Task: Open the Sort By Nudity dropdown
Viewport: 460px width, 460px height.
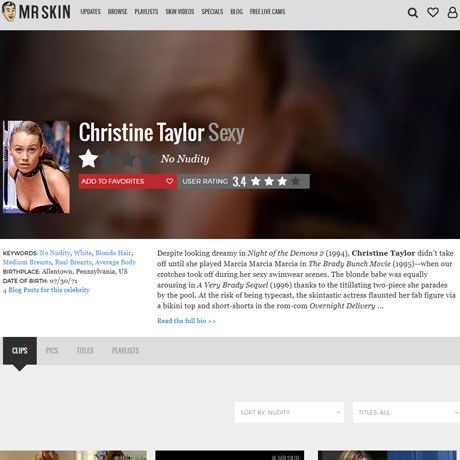Action: tap(289, 412)
